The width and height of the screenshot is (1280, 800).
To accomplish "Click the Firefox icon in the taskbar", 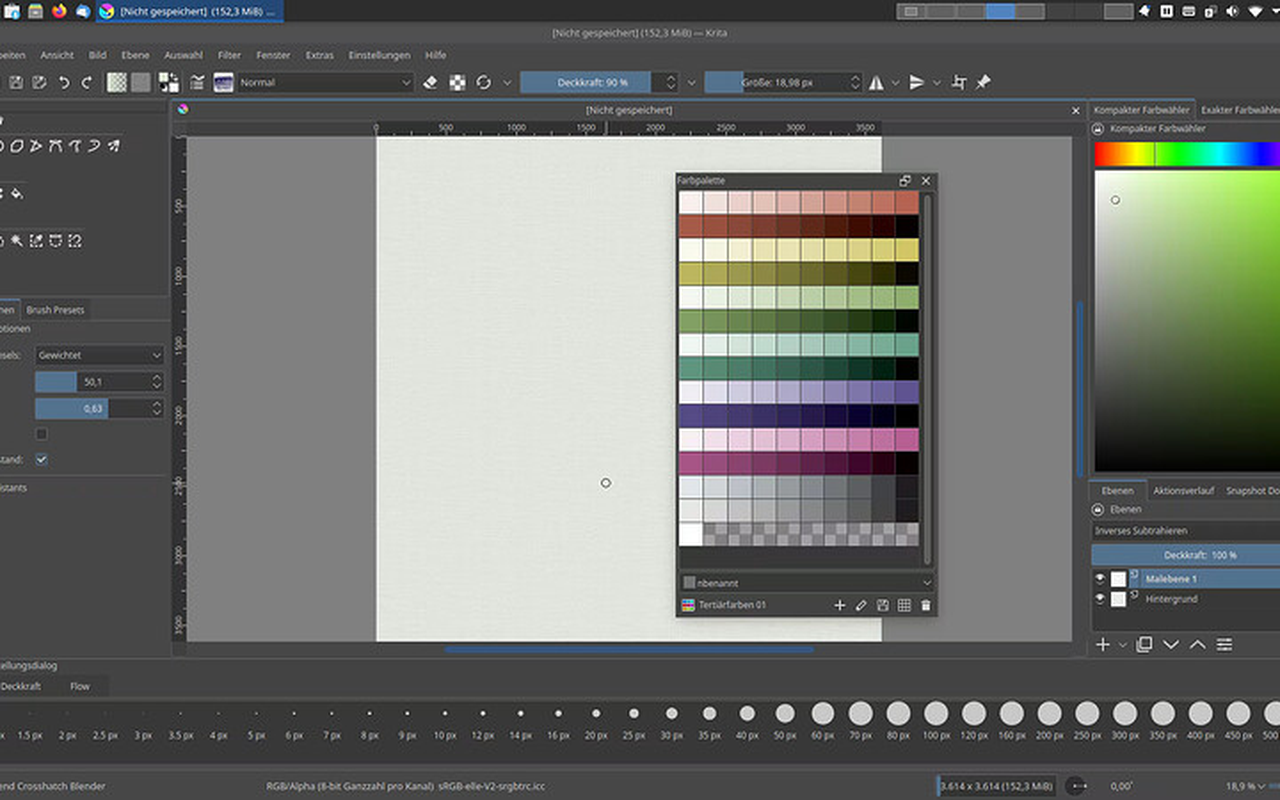I will click(x=59, y=11).
